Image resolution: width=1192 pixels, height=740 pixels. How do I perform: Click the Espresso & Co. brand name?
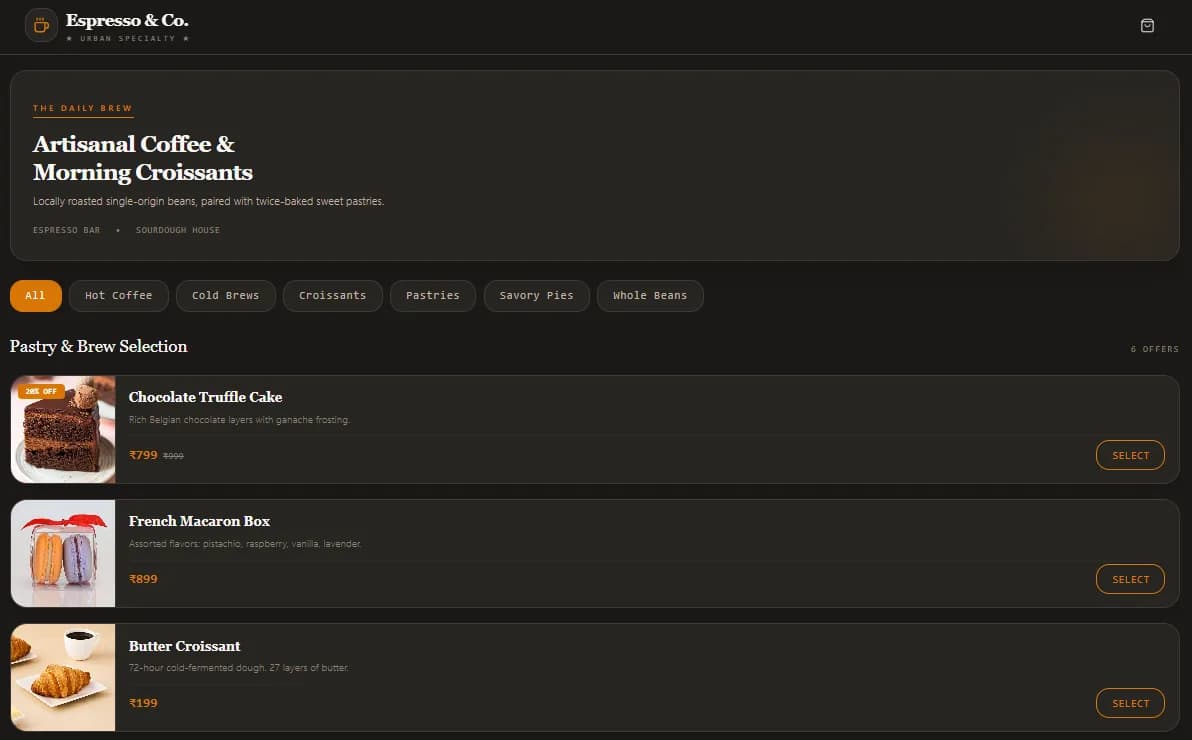127,21
